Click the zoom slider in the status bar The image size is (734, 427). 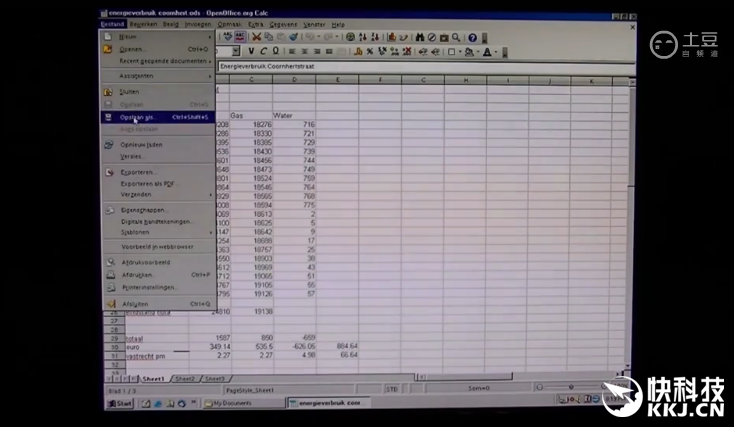click(571, 387)
